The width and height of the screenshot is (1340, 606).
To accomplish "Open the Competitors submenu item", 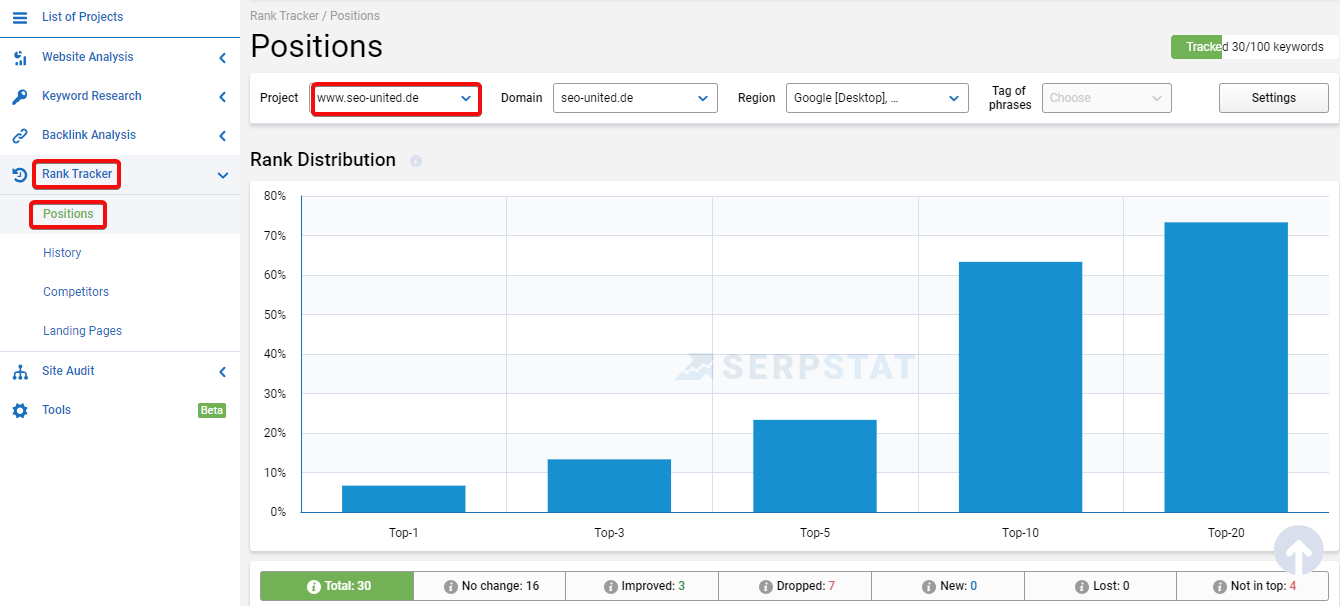I will coord(76,292).
